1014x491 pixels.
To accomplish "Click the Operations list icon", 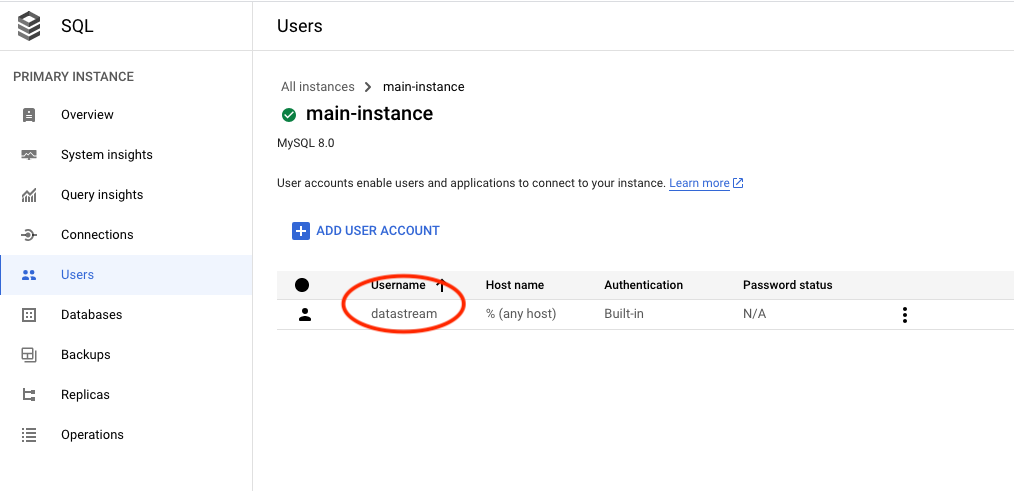I will pos(29,435).
